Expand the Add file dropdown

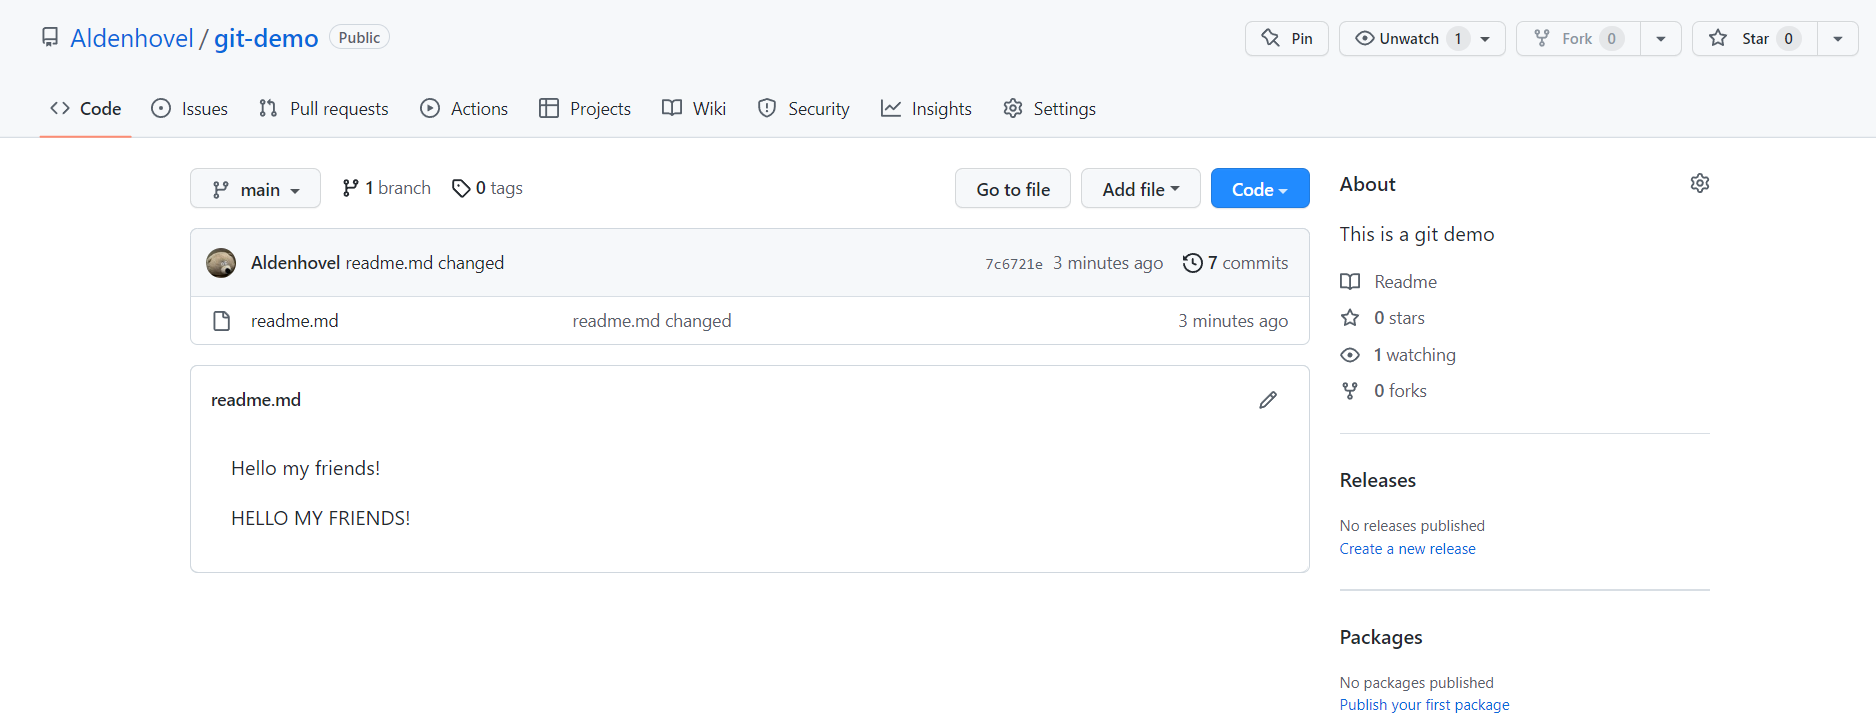pos(1140,188)
